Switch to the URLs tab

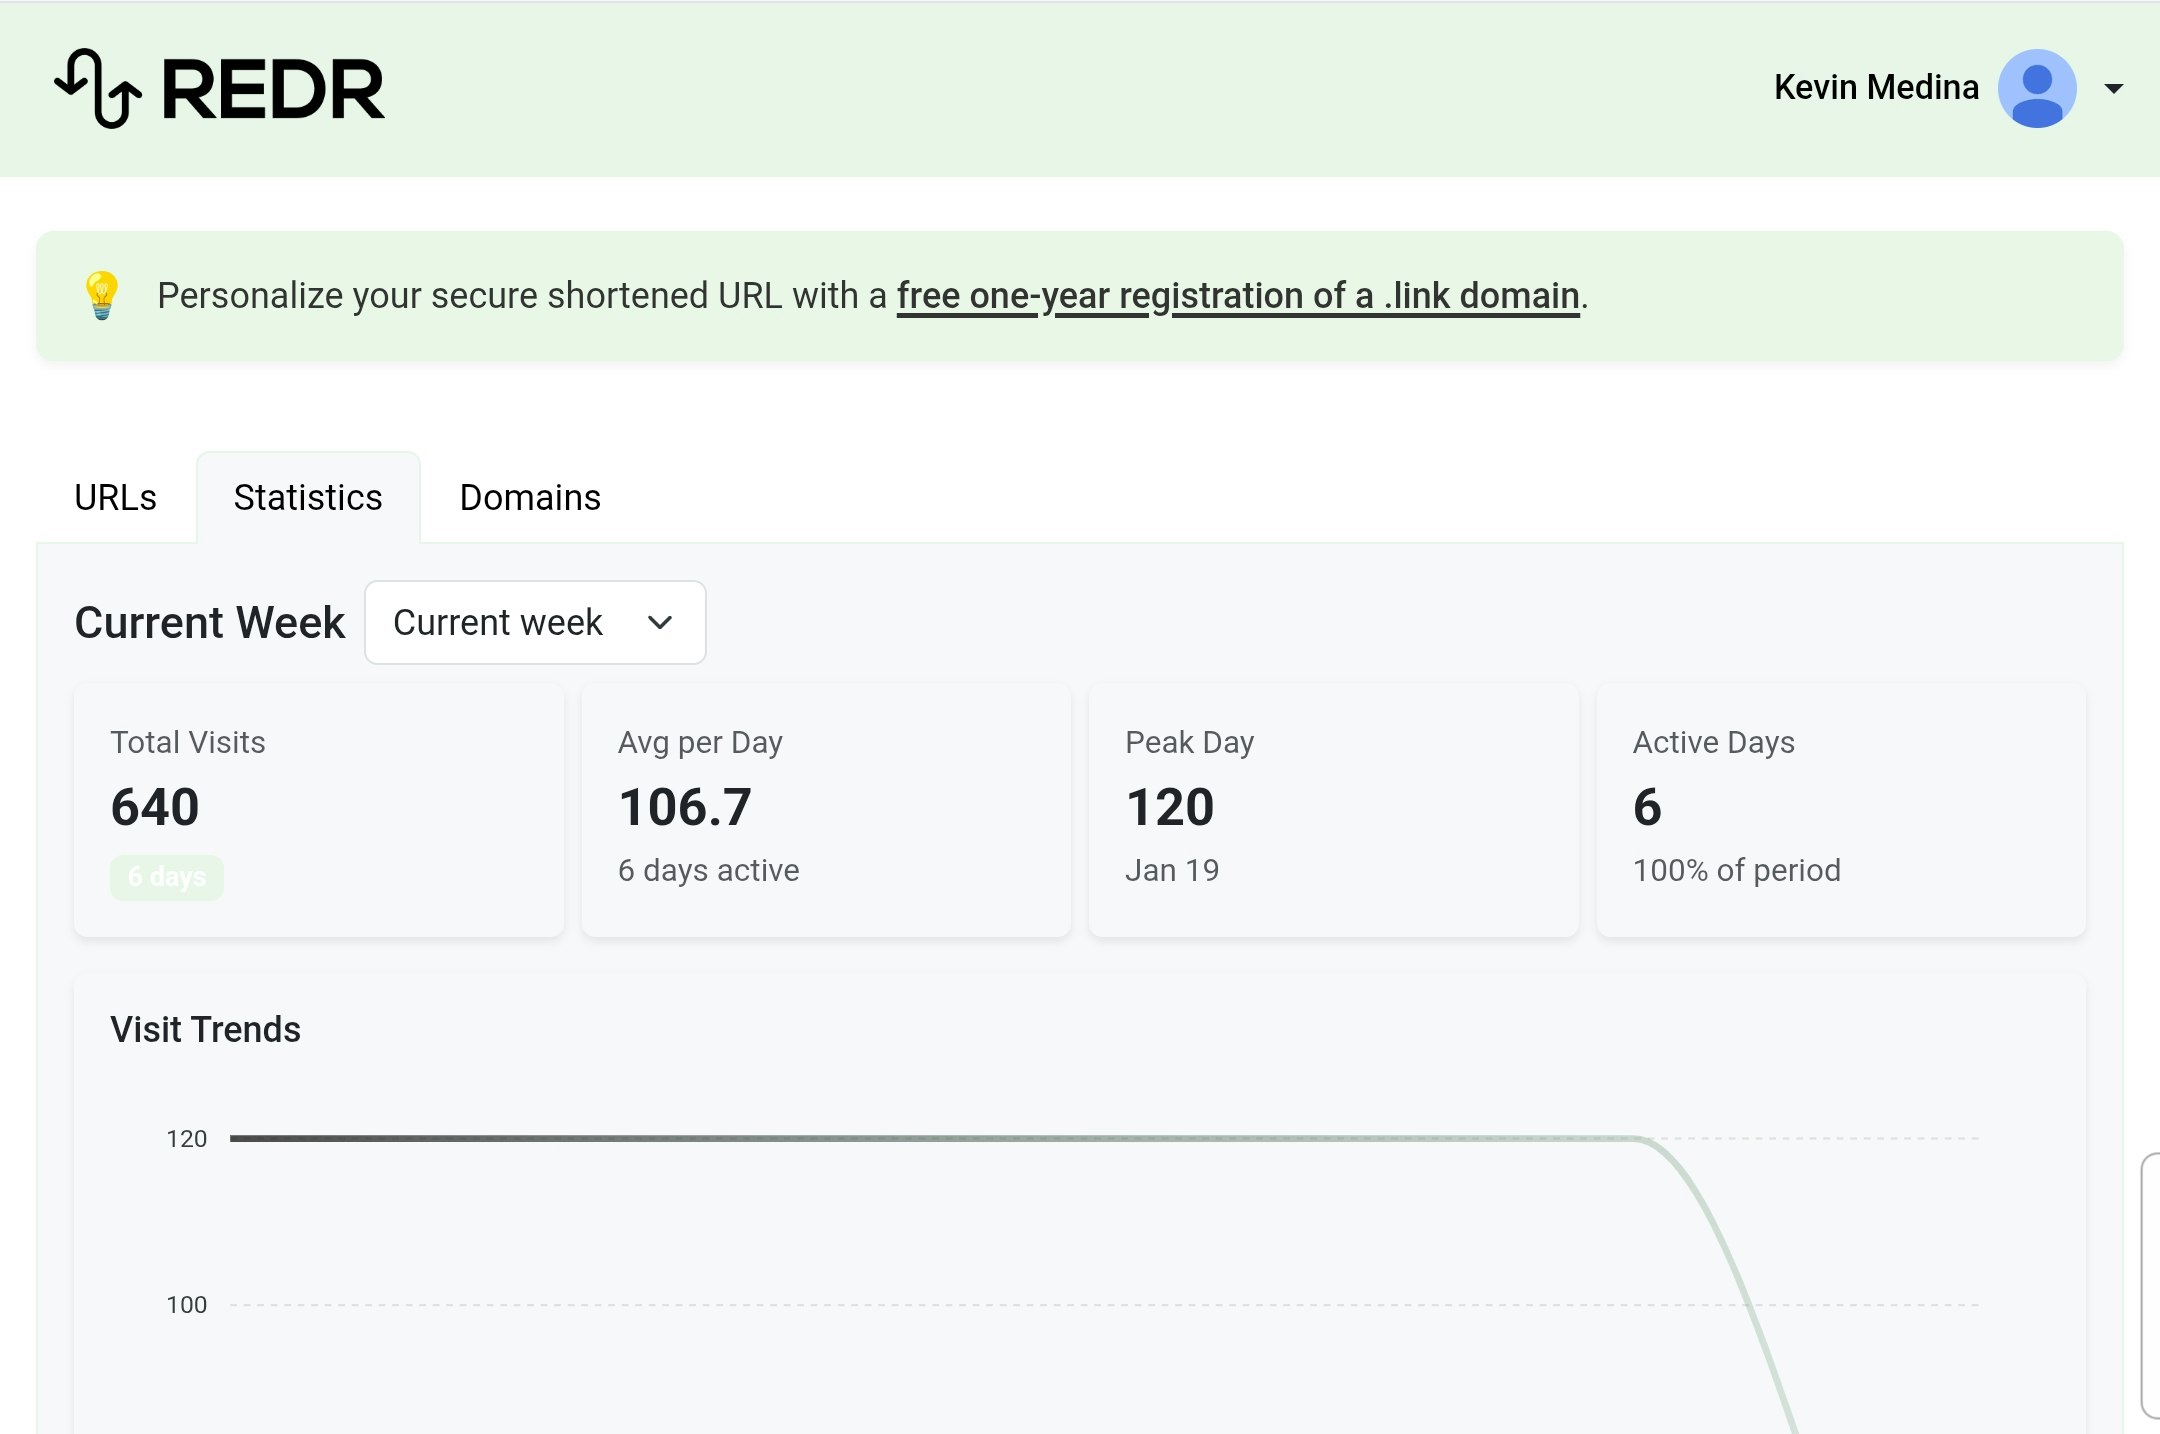pos(115,496)
